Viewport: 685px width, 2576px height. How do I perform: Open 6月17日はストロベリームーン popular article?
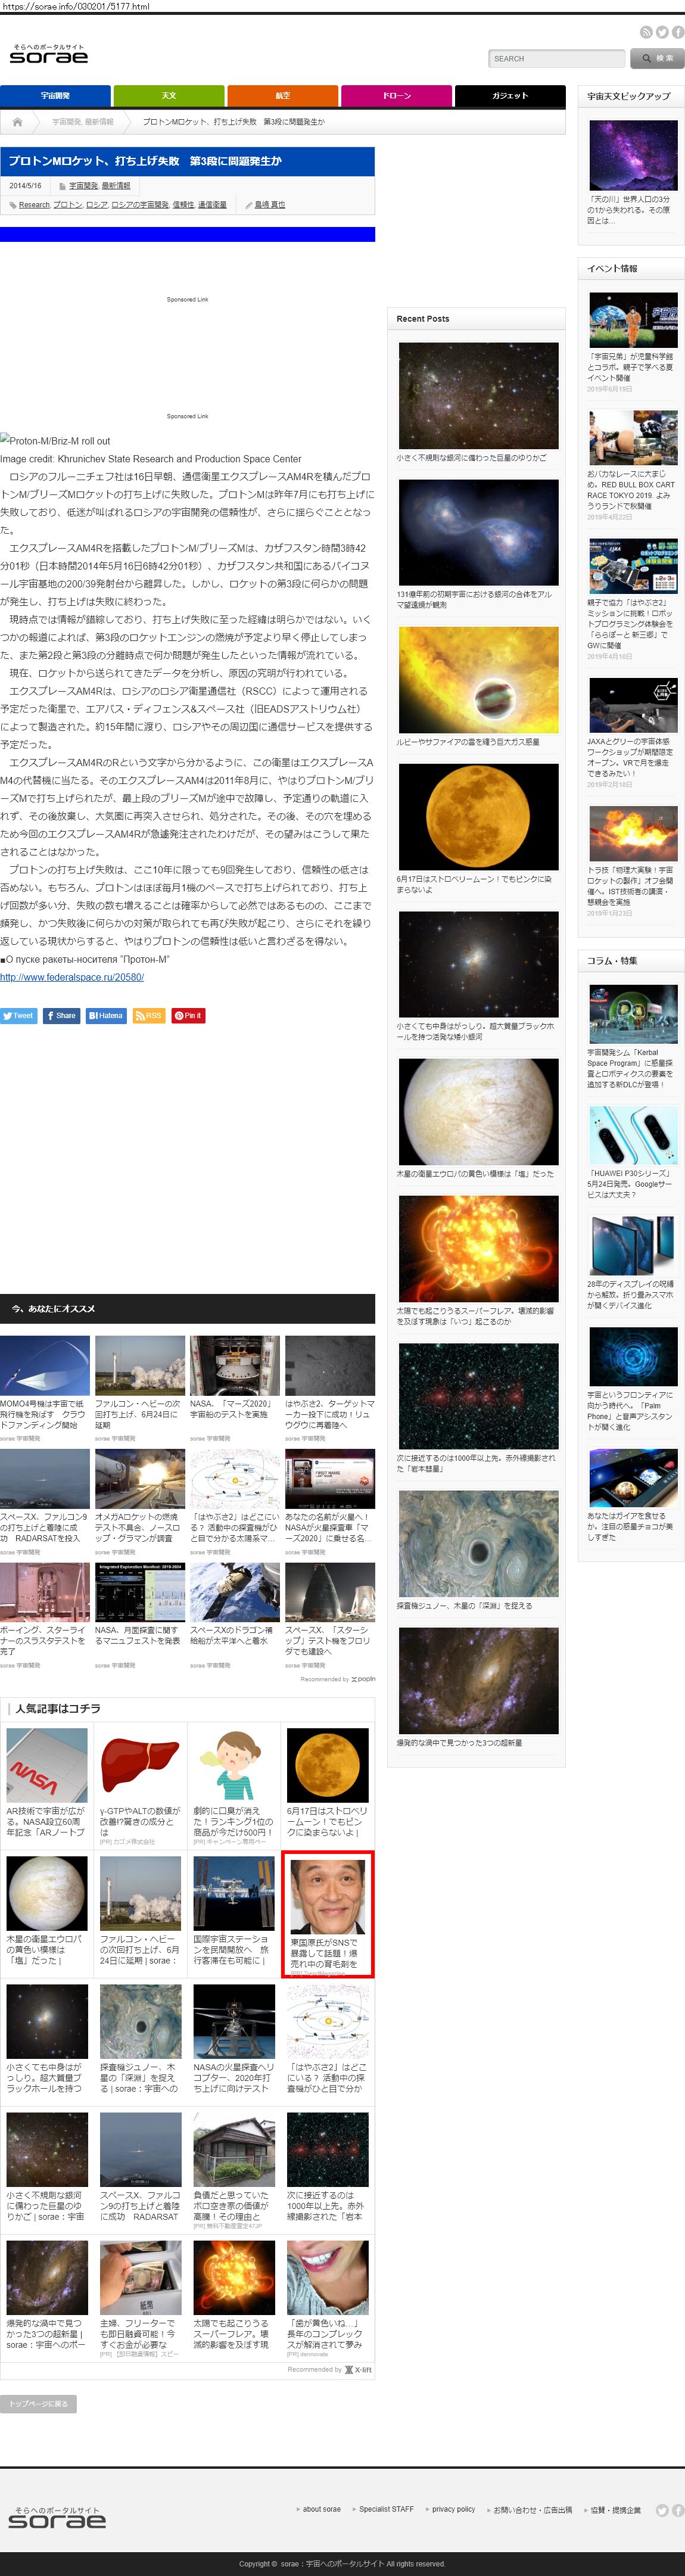coord(327,1783)
